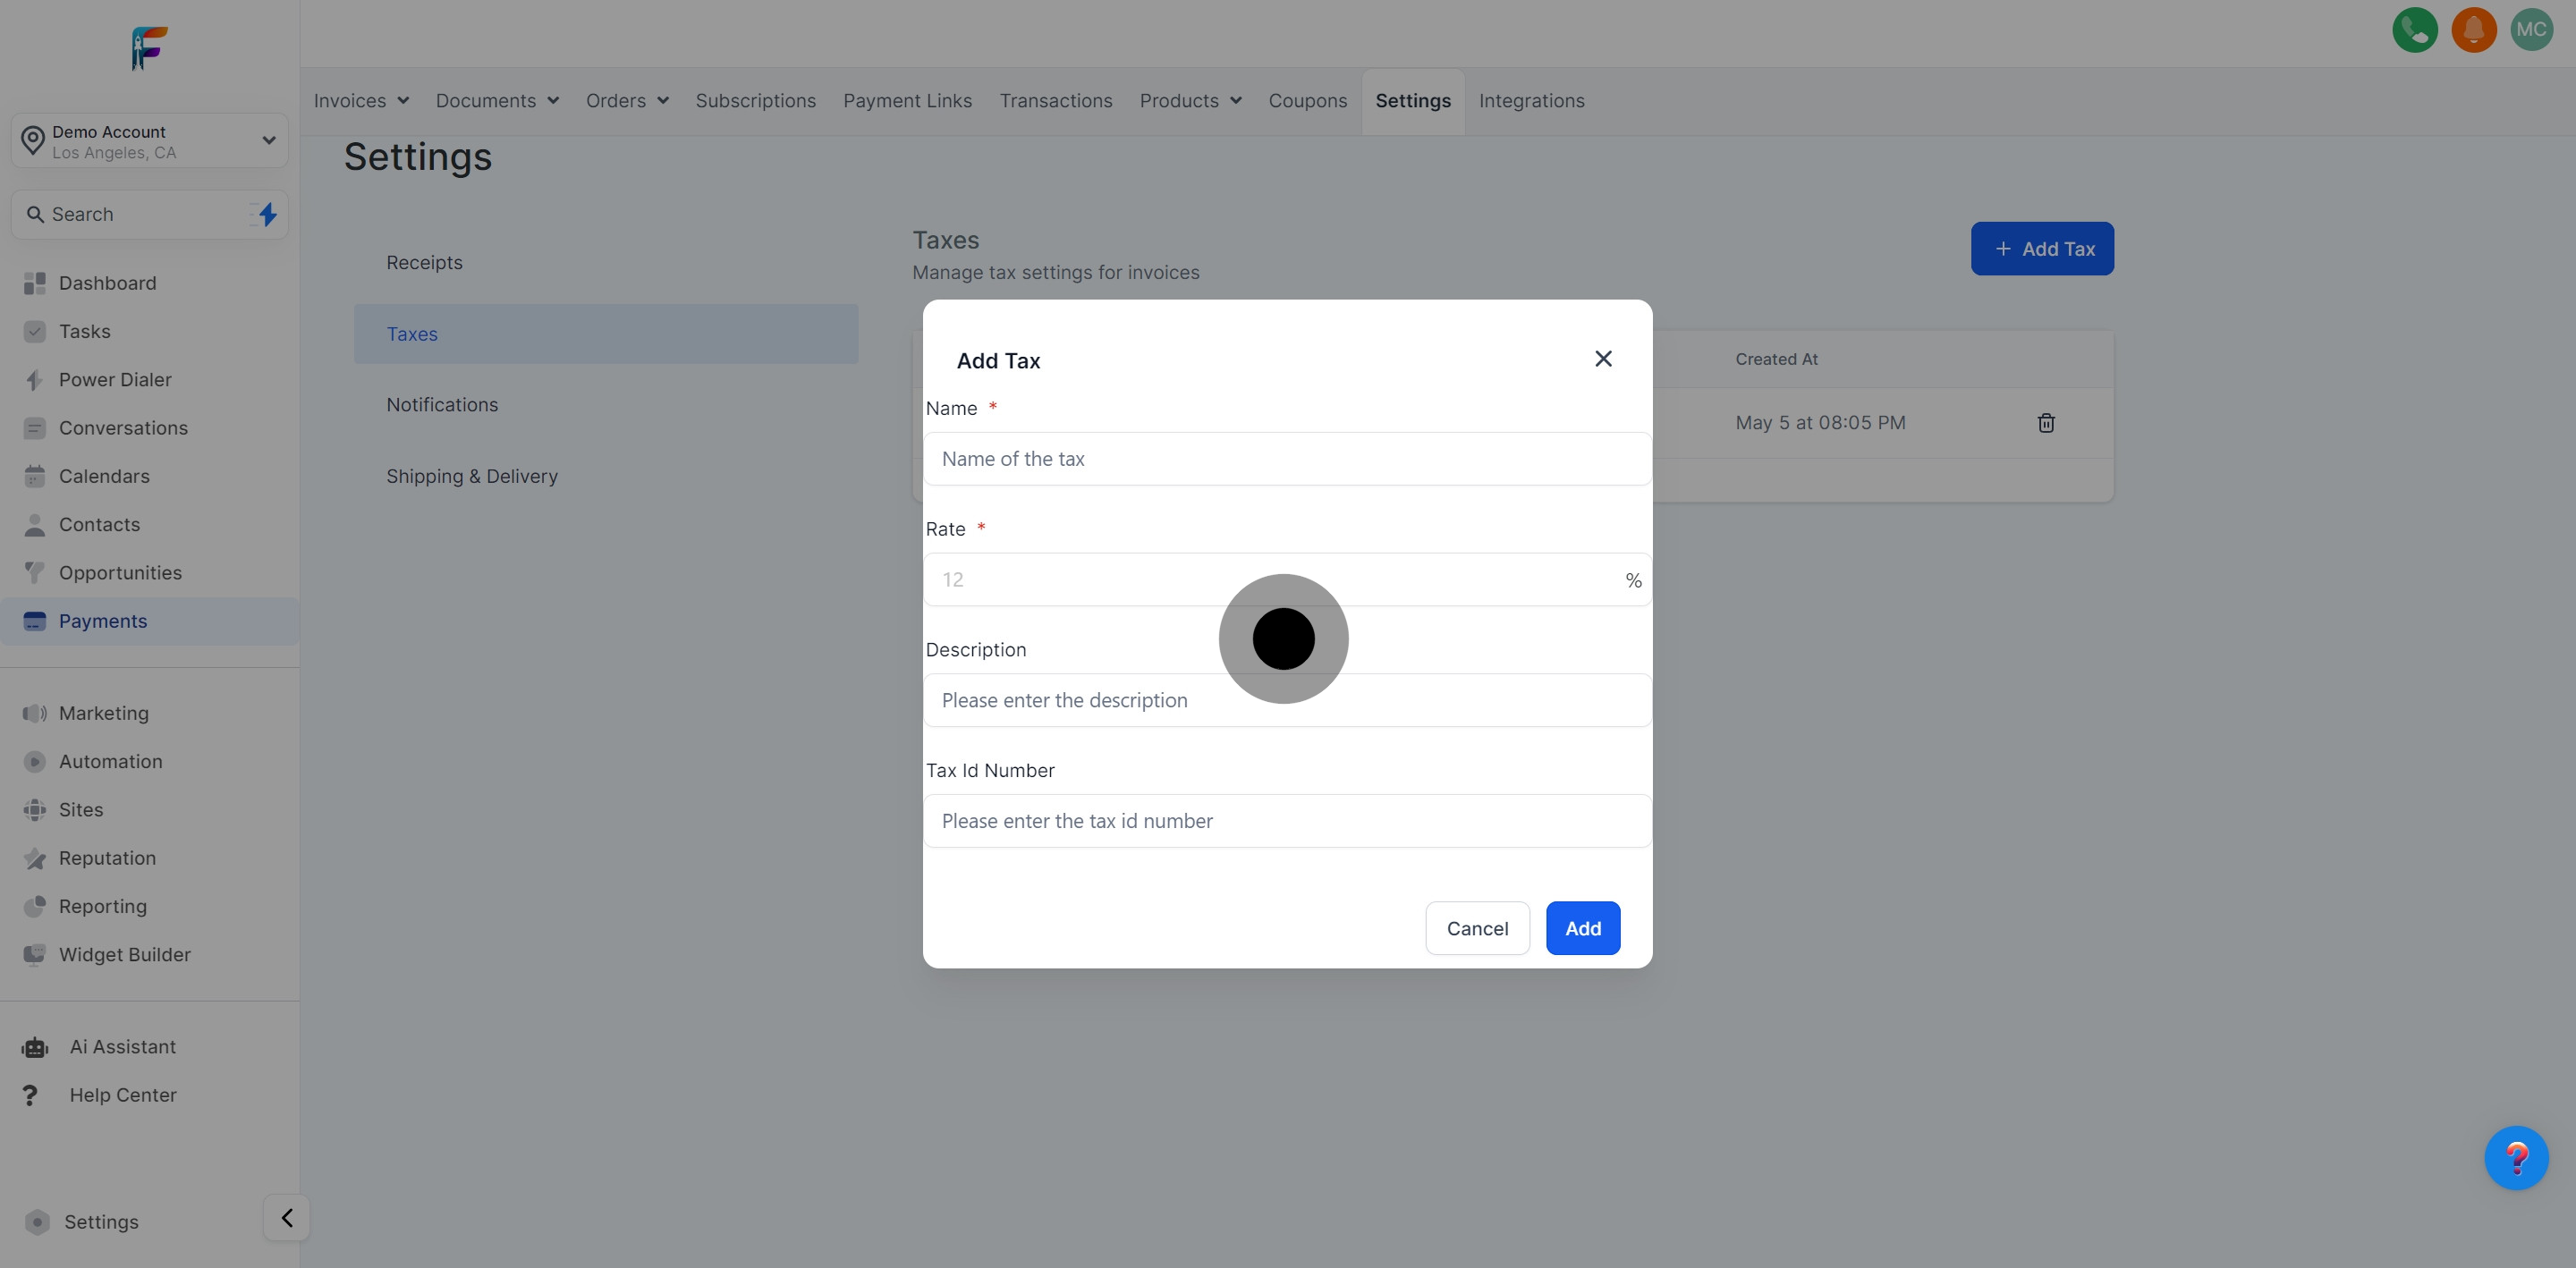Screen dimensions: 2576x1268
Task: Collapse the sidebar with arrow button
Action: [x=287, y=1218]
